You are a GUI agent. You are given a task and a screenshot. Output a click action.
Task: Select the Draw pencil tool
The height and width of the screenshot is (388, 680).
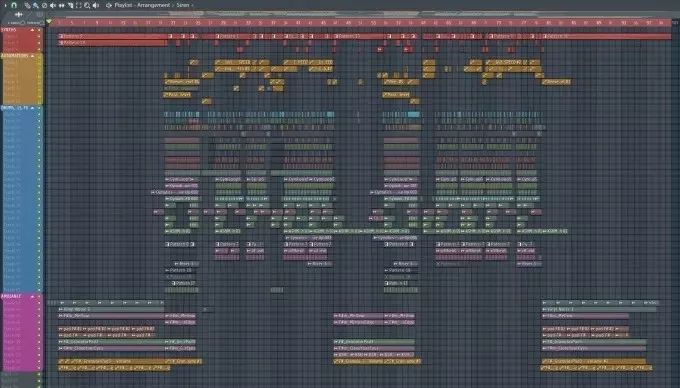pyautogui.click(x=27, y=6)
